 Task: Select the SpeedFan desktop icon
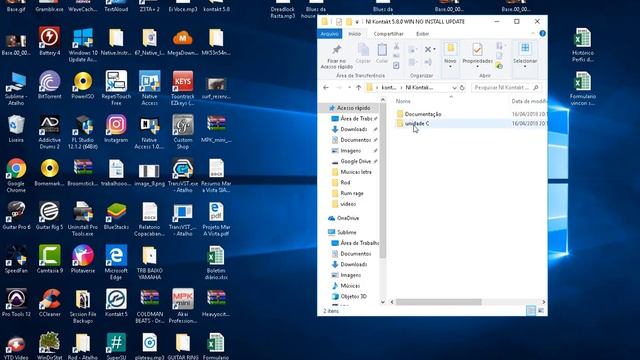(16, 259)
